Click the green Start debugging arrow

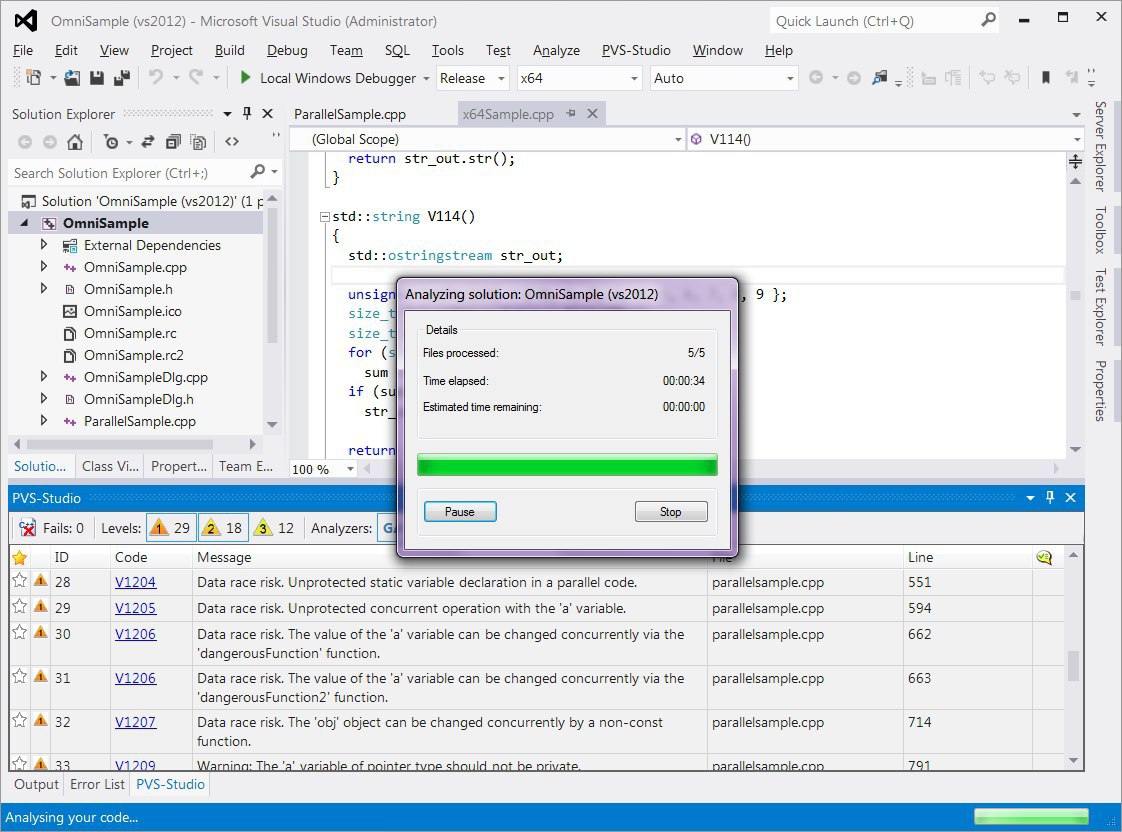click(x=245, y=78)
